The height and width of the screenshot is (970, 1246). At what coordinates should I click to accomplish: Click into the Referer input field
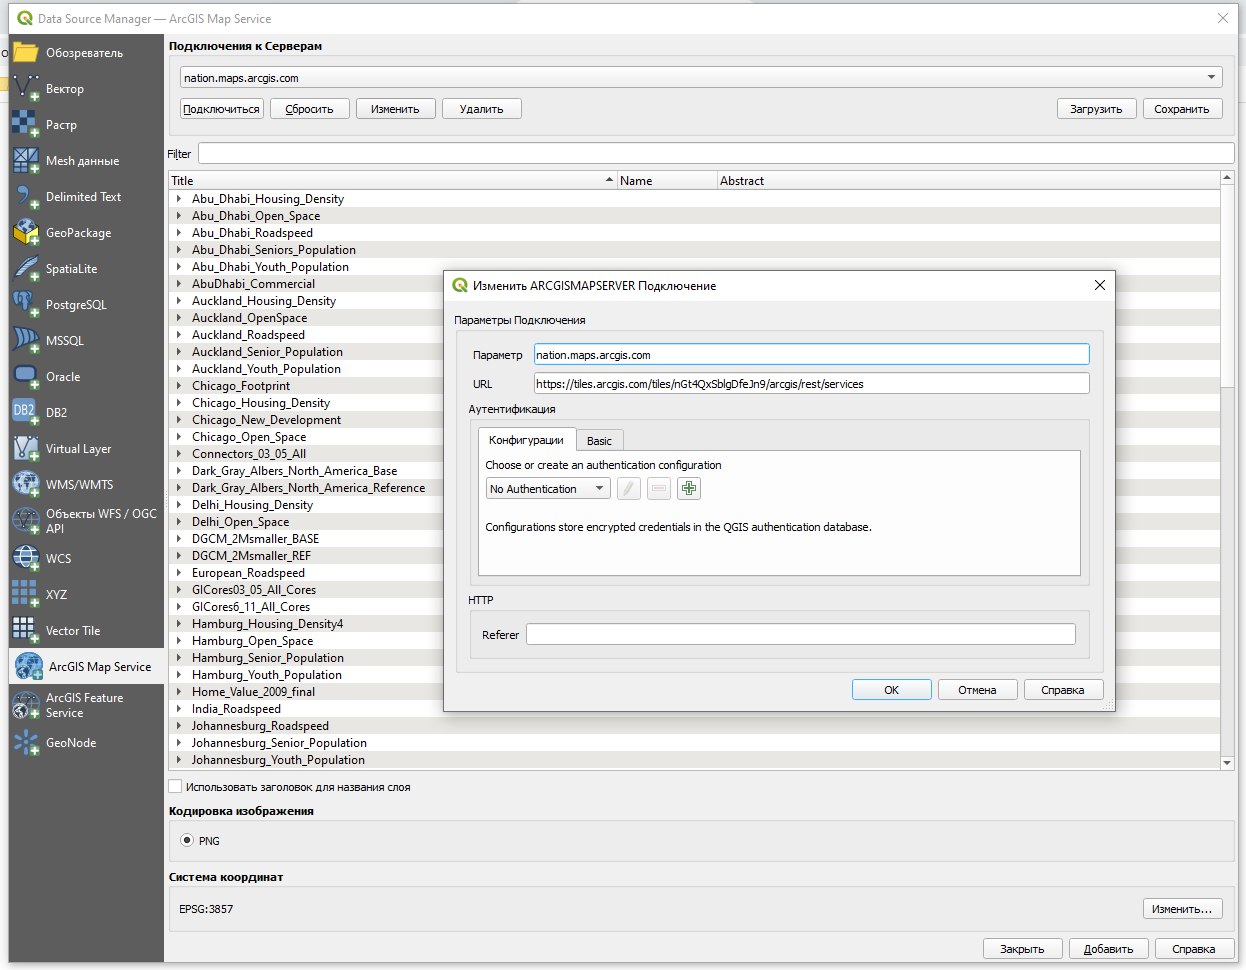[801, 634]
